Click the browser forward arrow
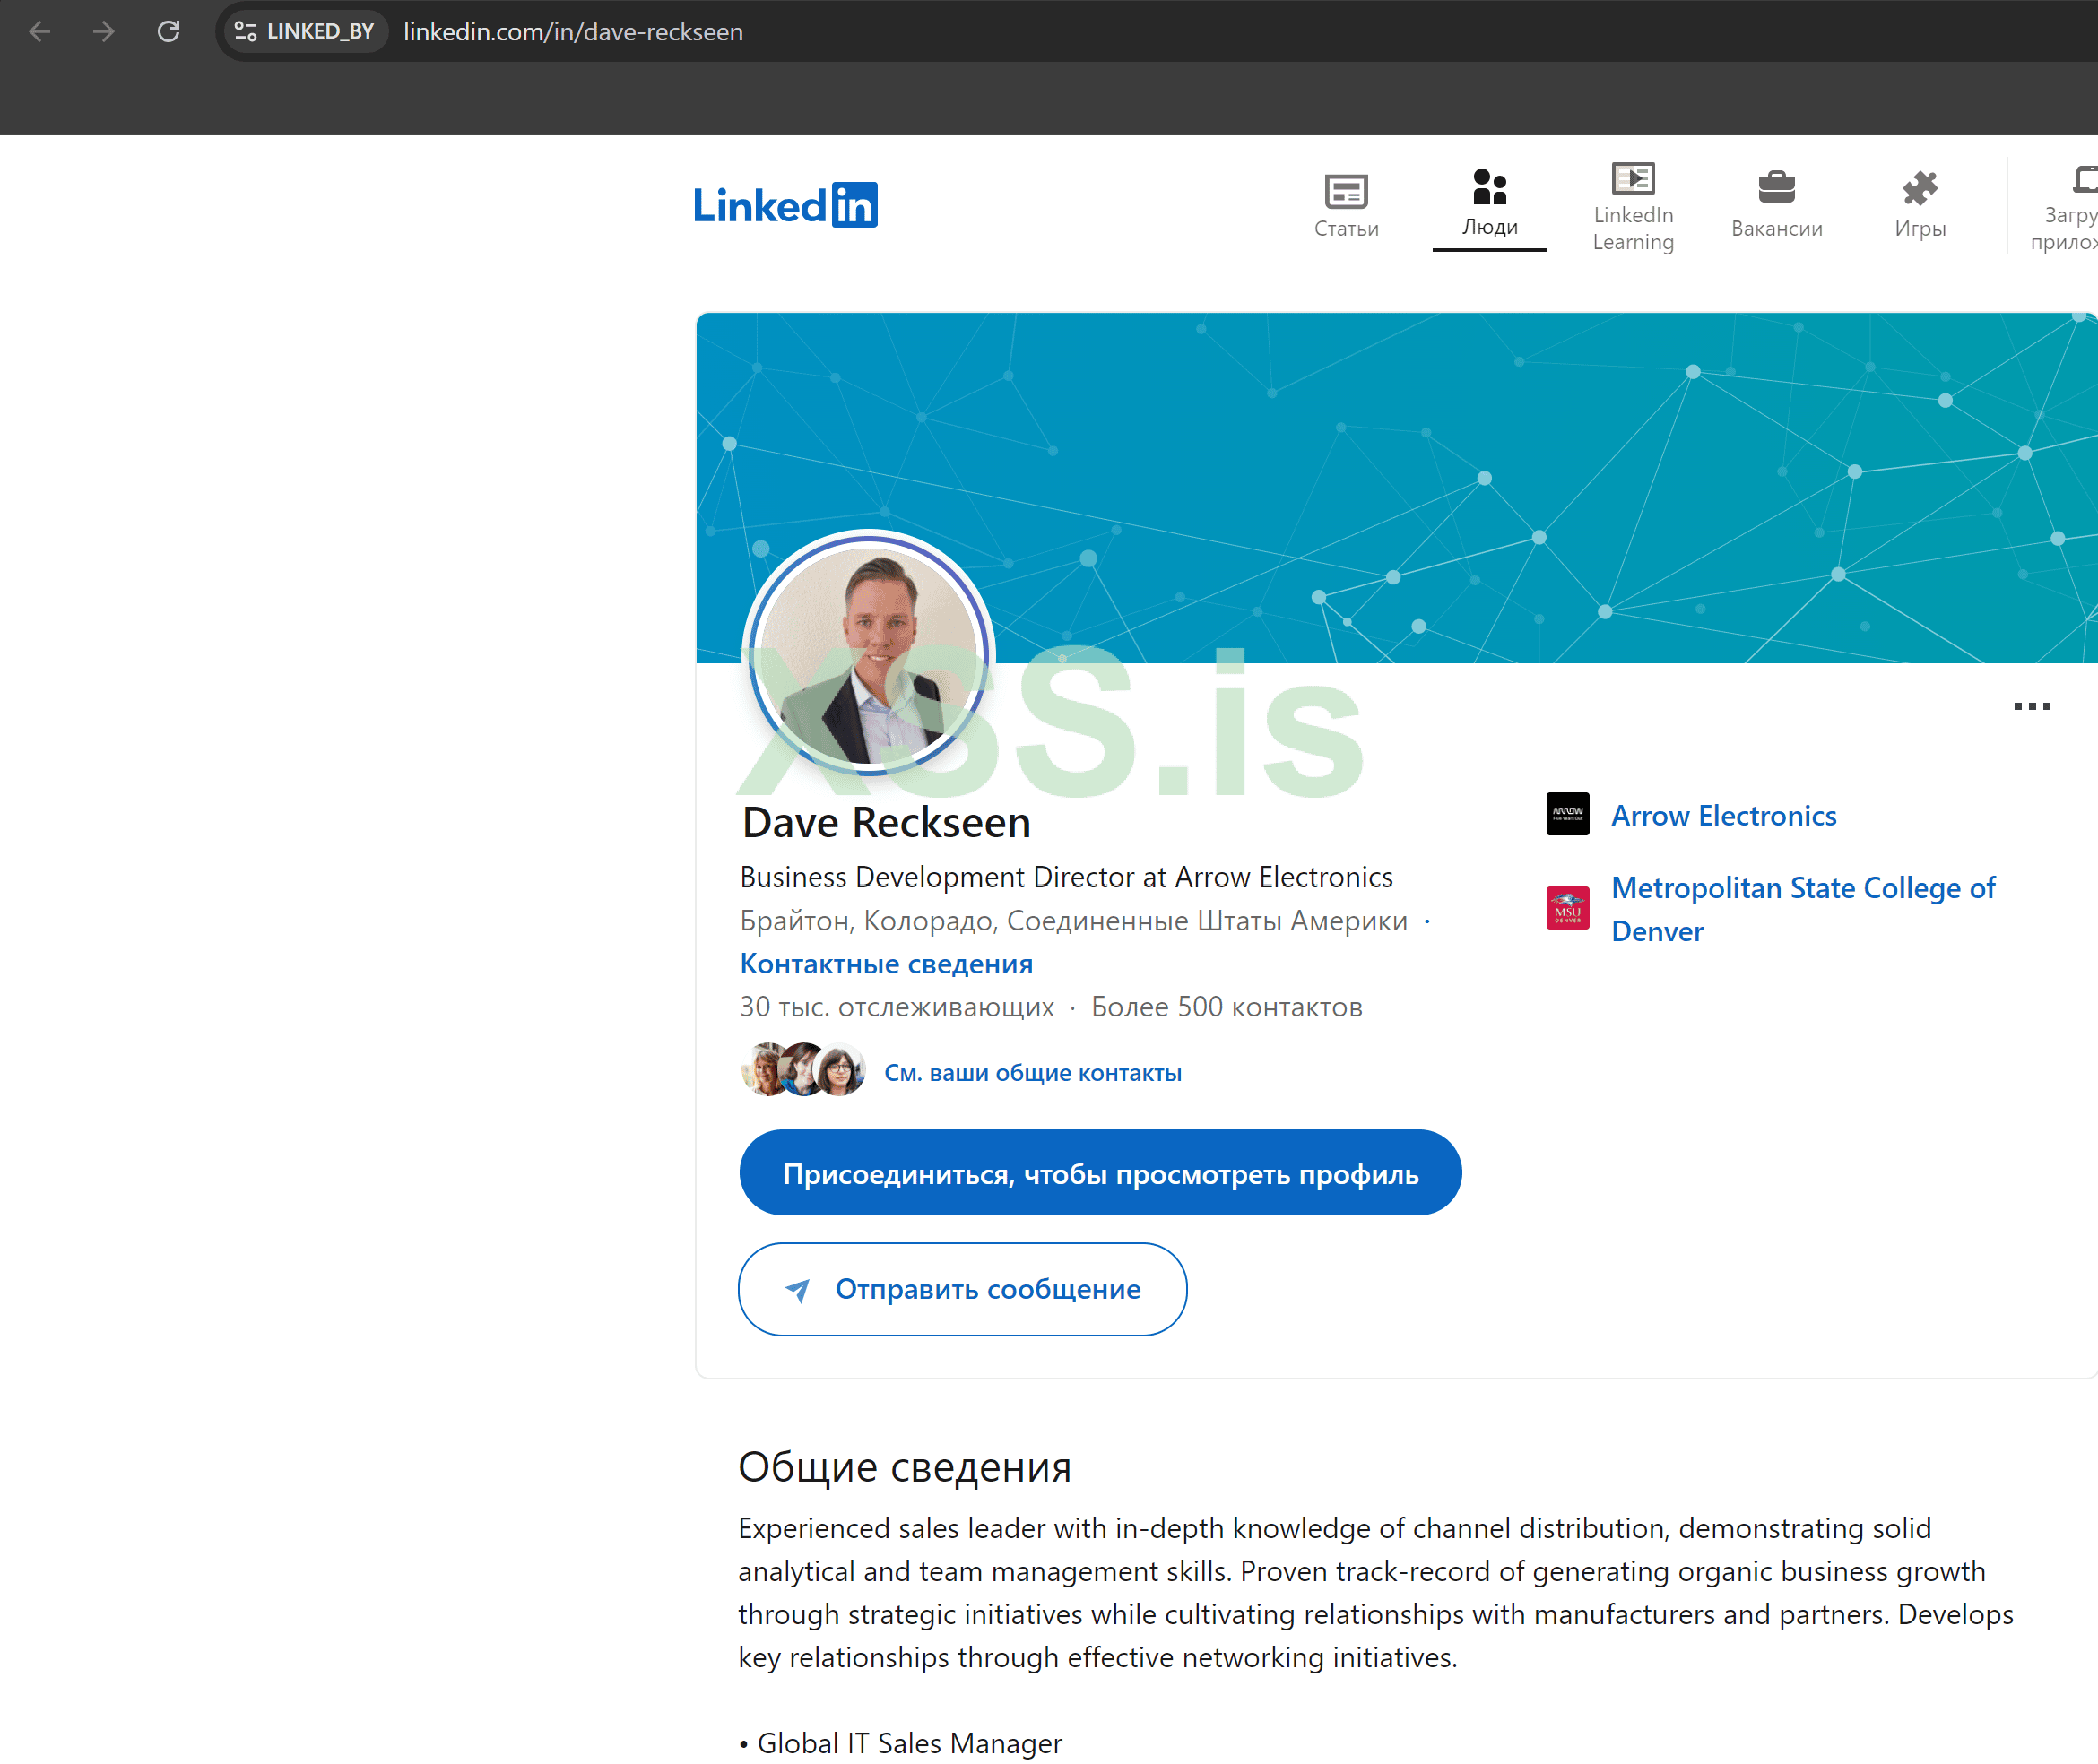 (104, 32)
